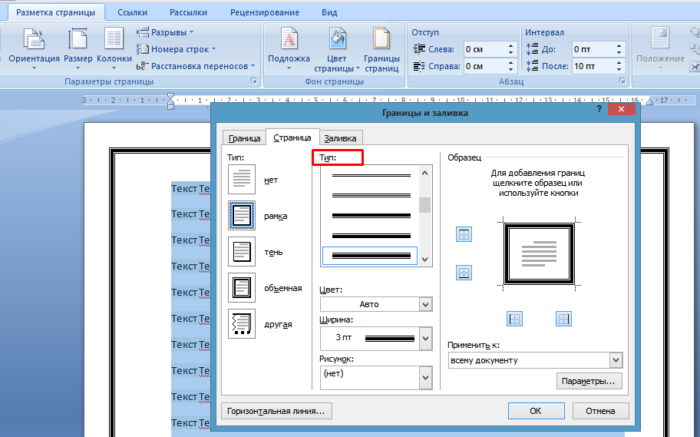Click the right indent marker on ruler
Image resolution: width=700 pixels, height=437 pixels.
point(650,103)
